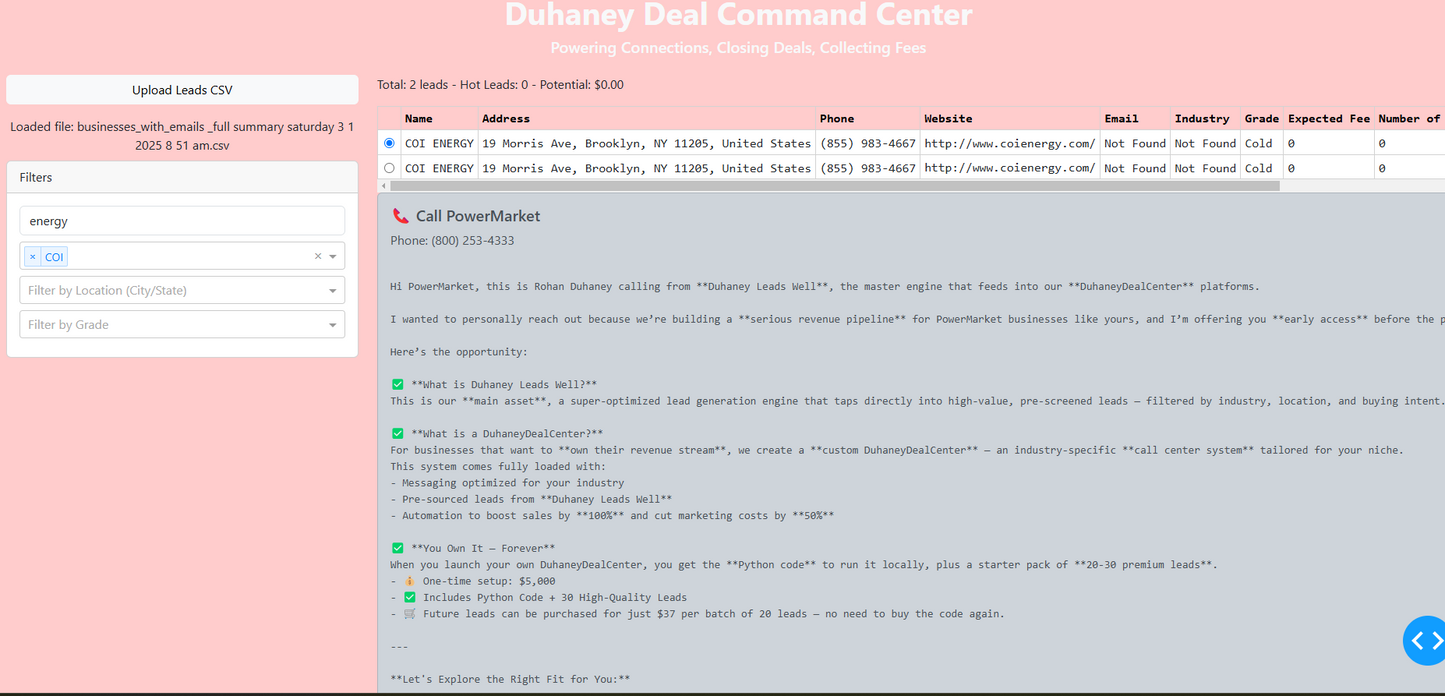The height and width of the screenshot is (696, 1445).
Task: Click the "Loaded file" name text
Action: coord(182,136)
